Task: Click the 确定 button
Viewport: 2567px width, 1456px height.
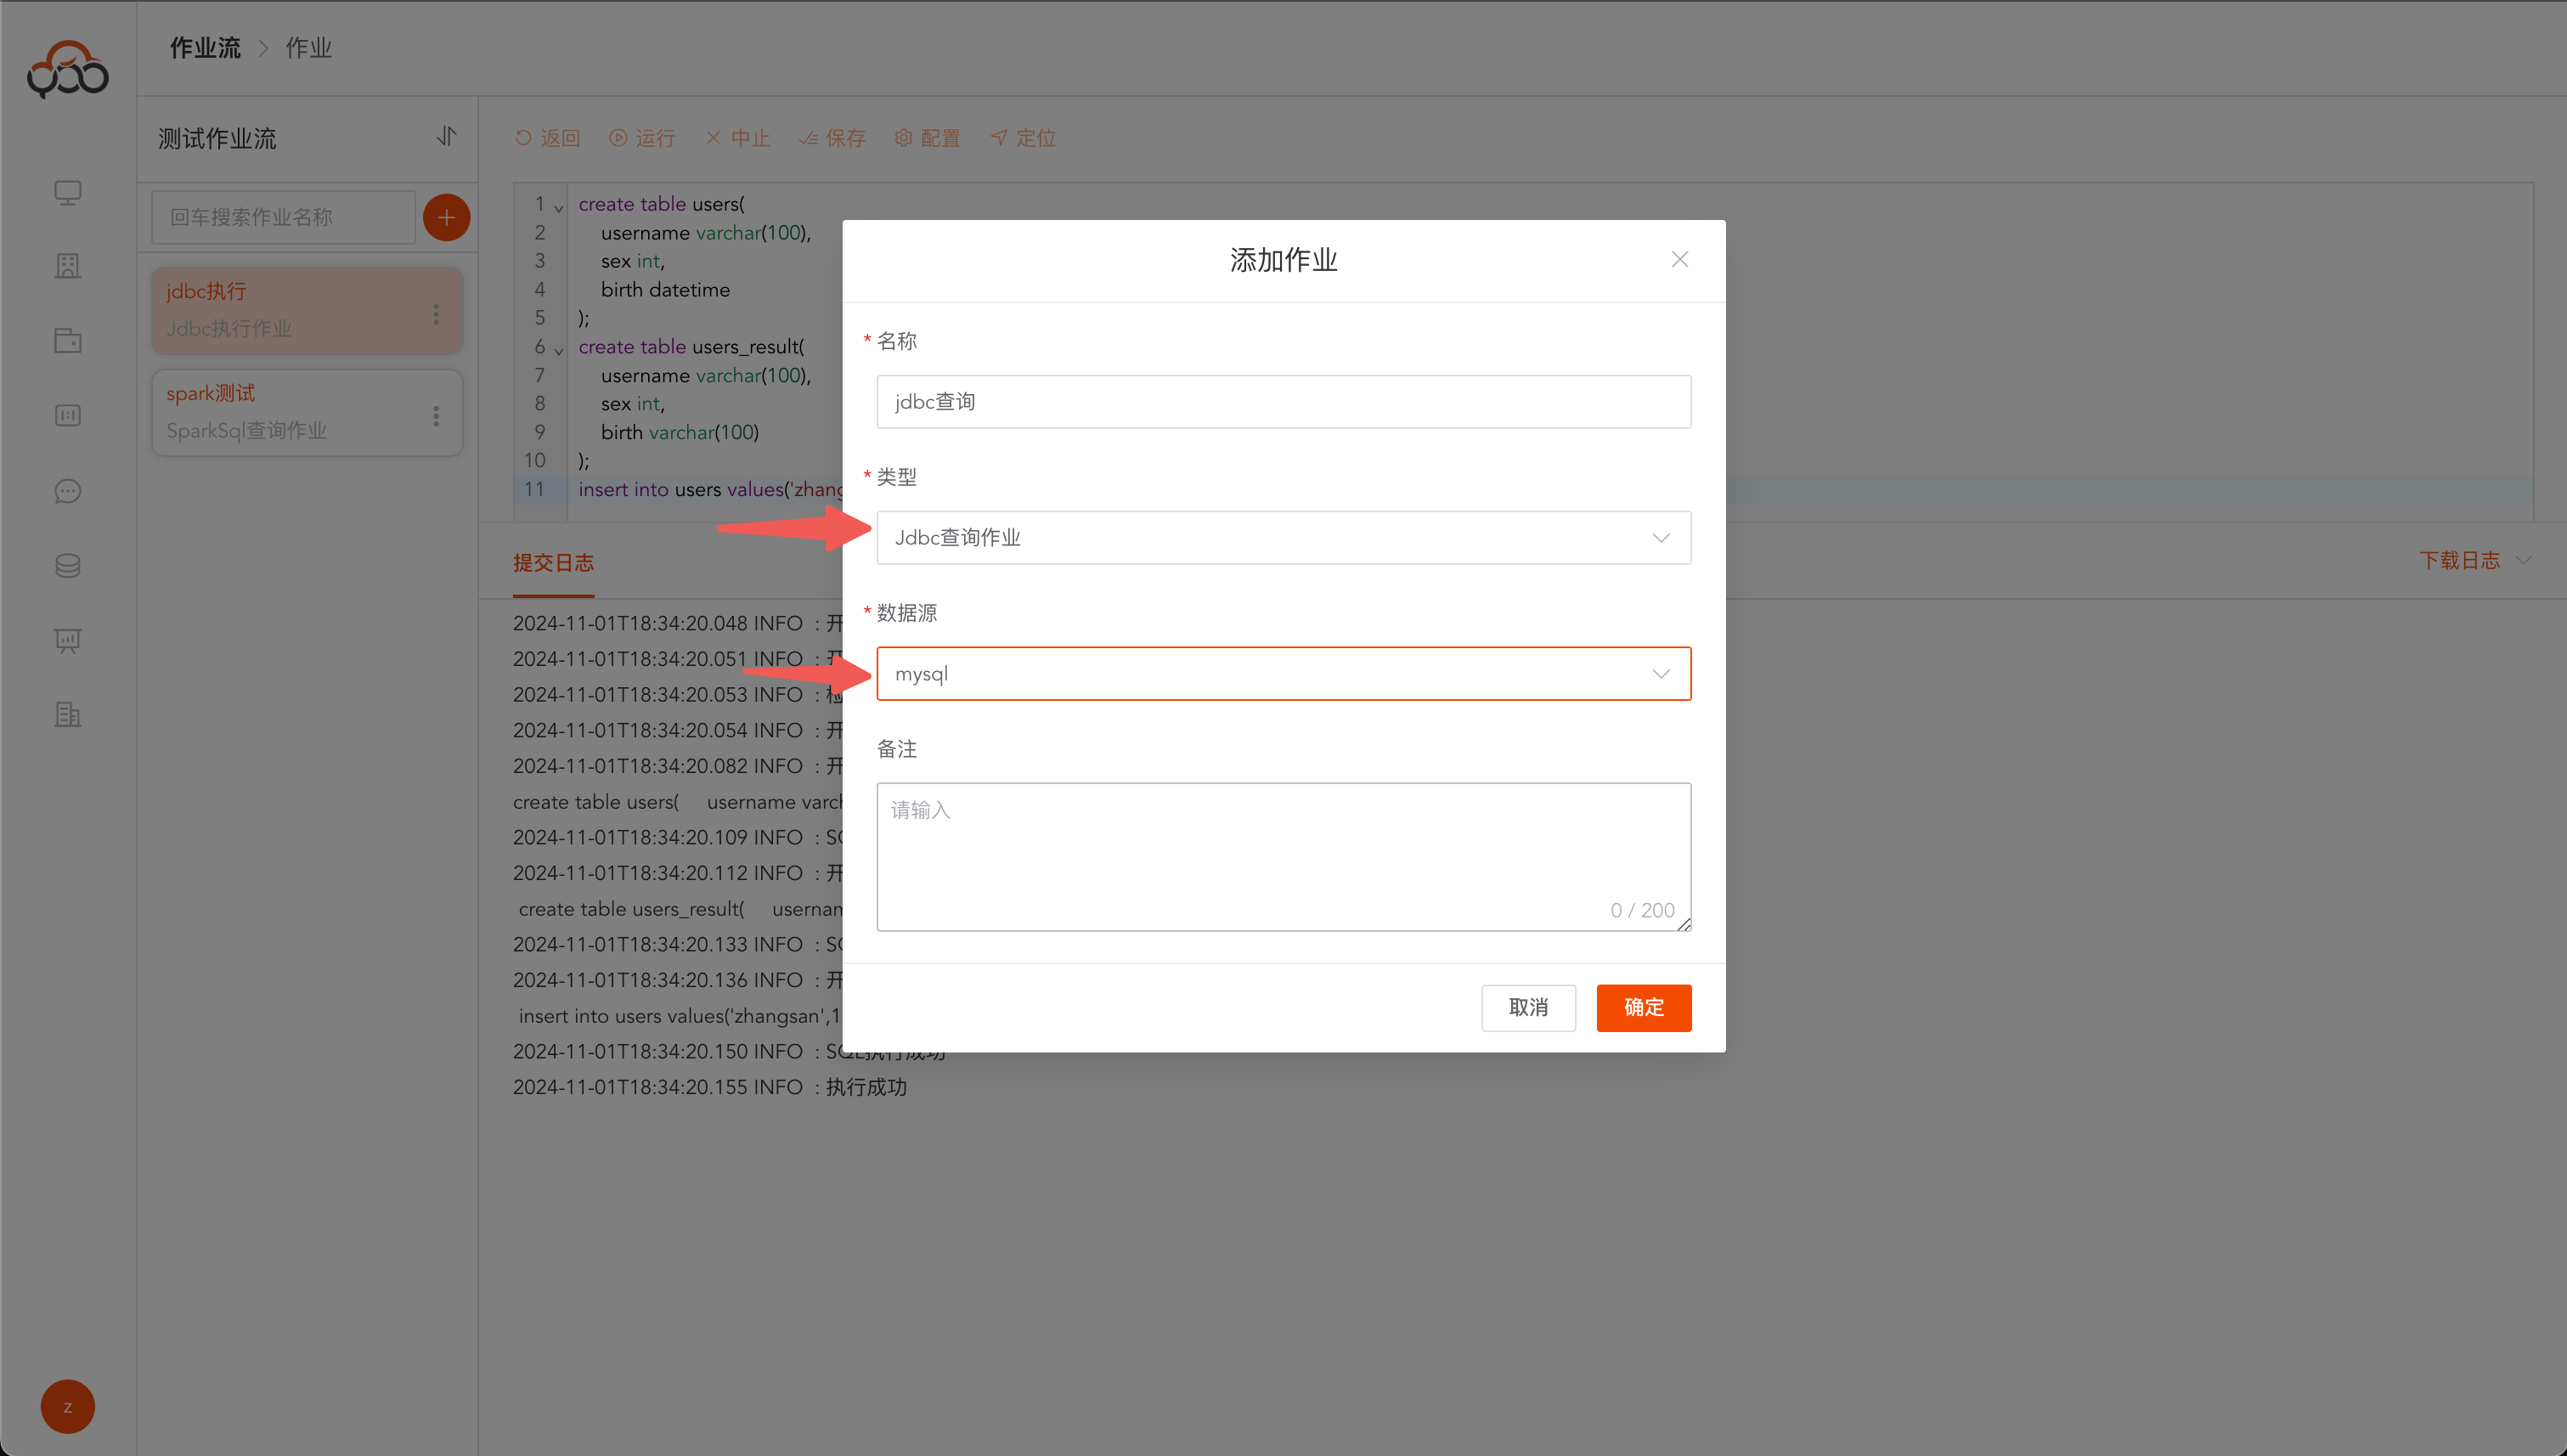Action: 1644,1008
